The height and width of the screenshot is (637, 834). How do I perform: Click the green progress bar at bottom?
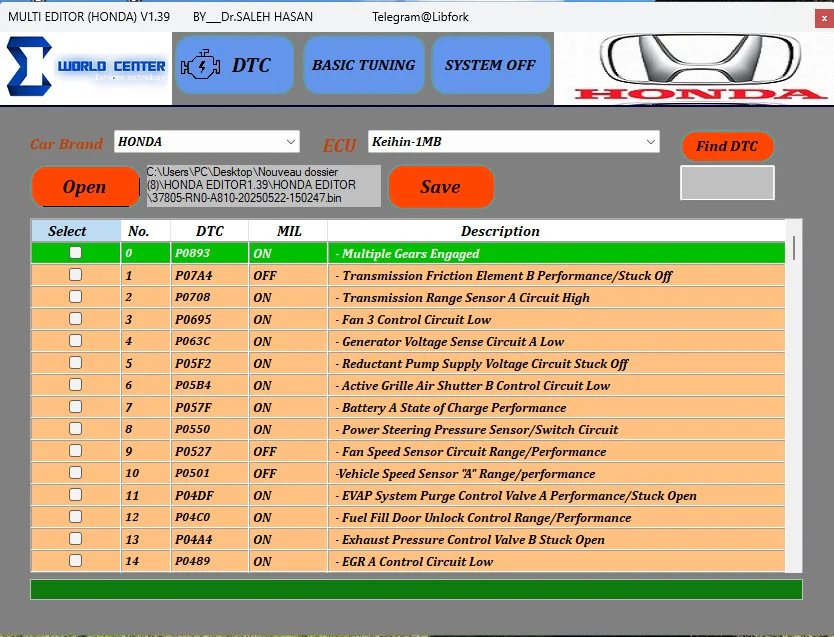(416, 589)
